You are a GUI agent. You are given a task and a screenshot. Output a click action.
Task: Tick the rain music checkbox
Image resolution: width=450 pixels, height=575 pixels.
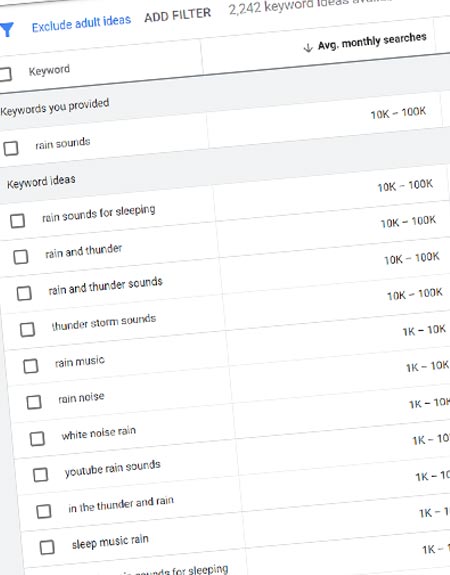[x=30, y=366]
